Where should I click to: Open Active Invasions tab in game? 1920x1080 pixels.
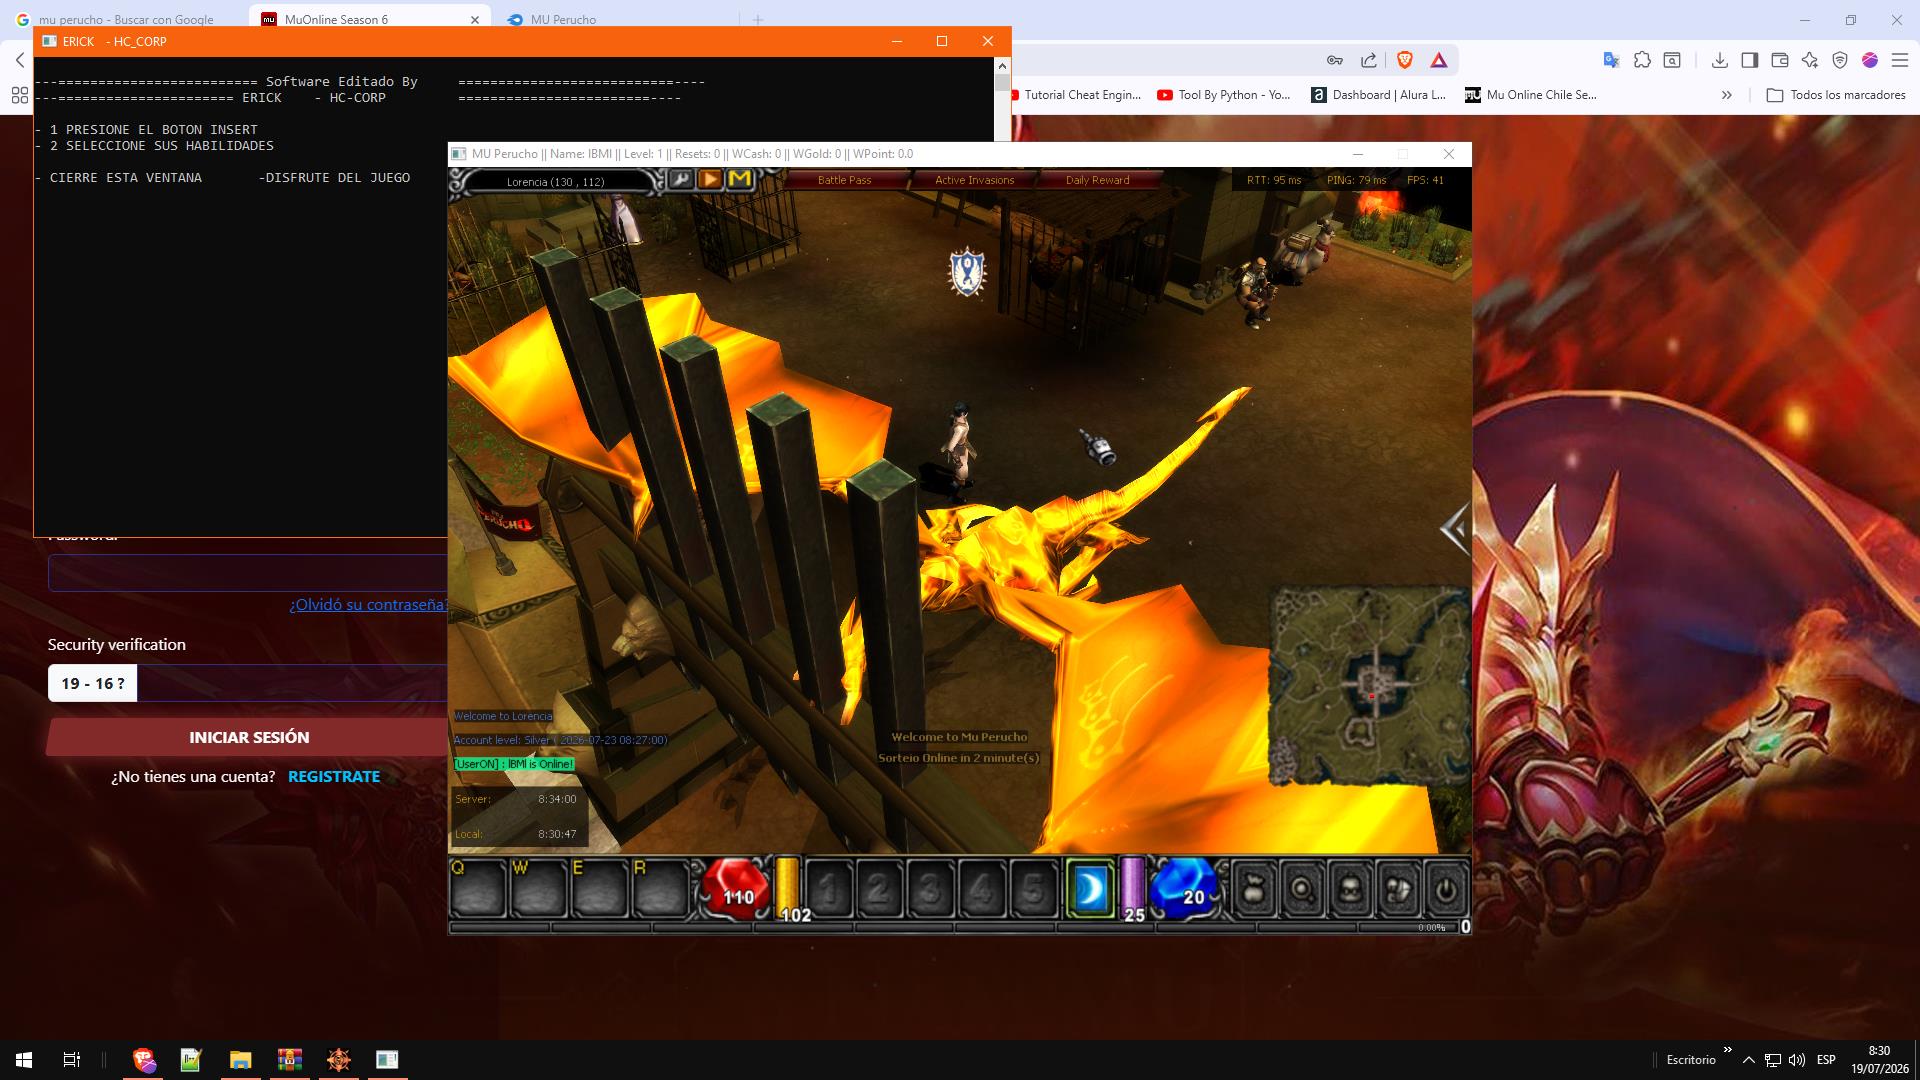(974, 180)
